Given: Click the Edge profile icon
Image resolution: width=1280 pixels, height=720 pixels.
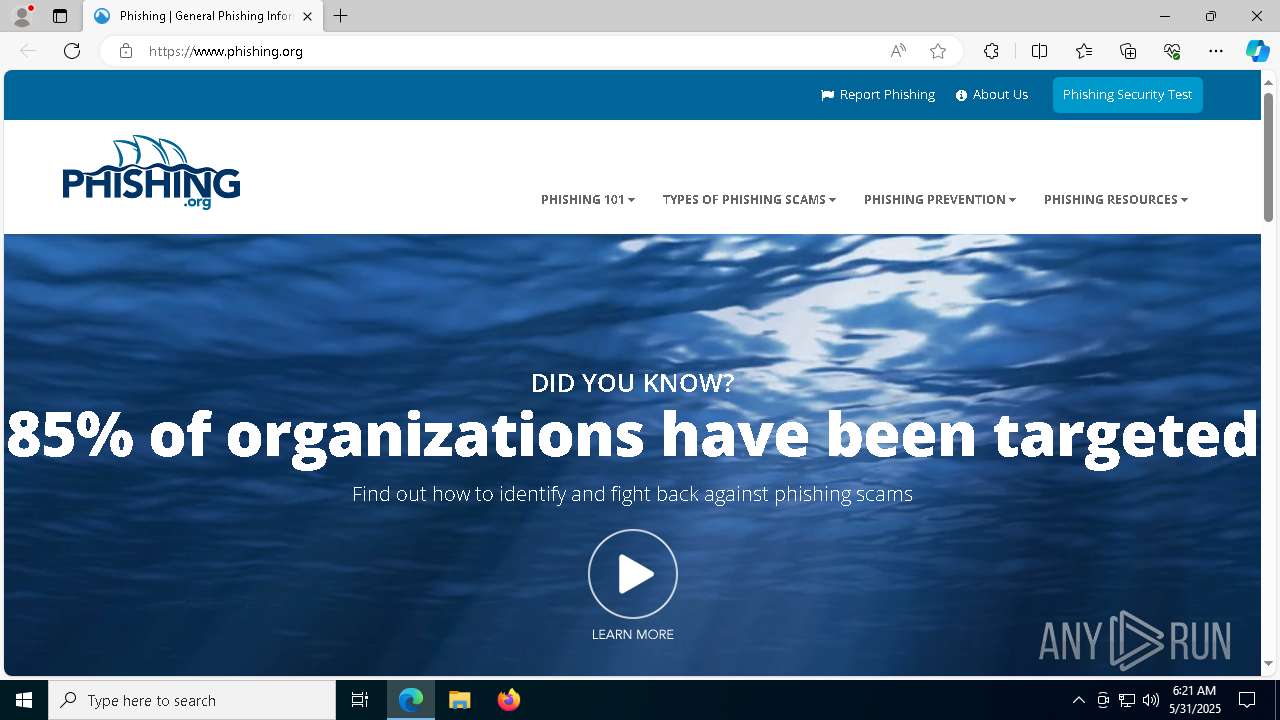Looking at the screenshot, I should 22,16.
